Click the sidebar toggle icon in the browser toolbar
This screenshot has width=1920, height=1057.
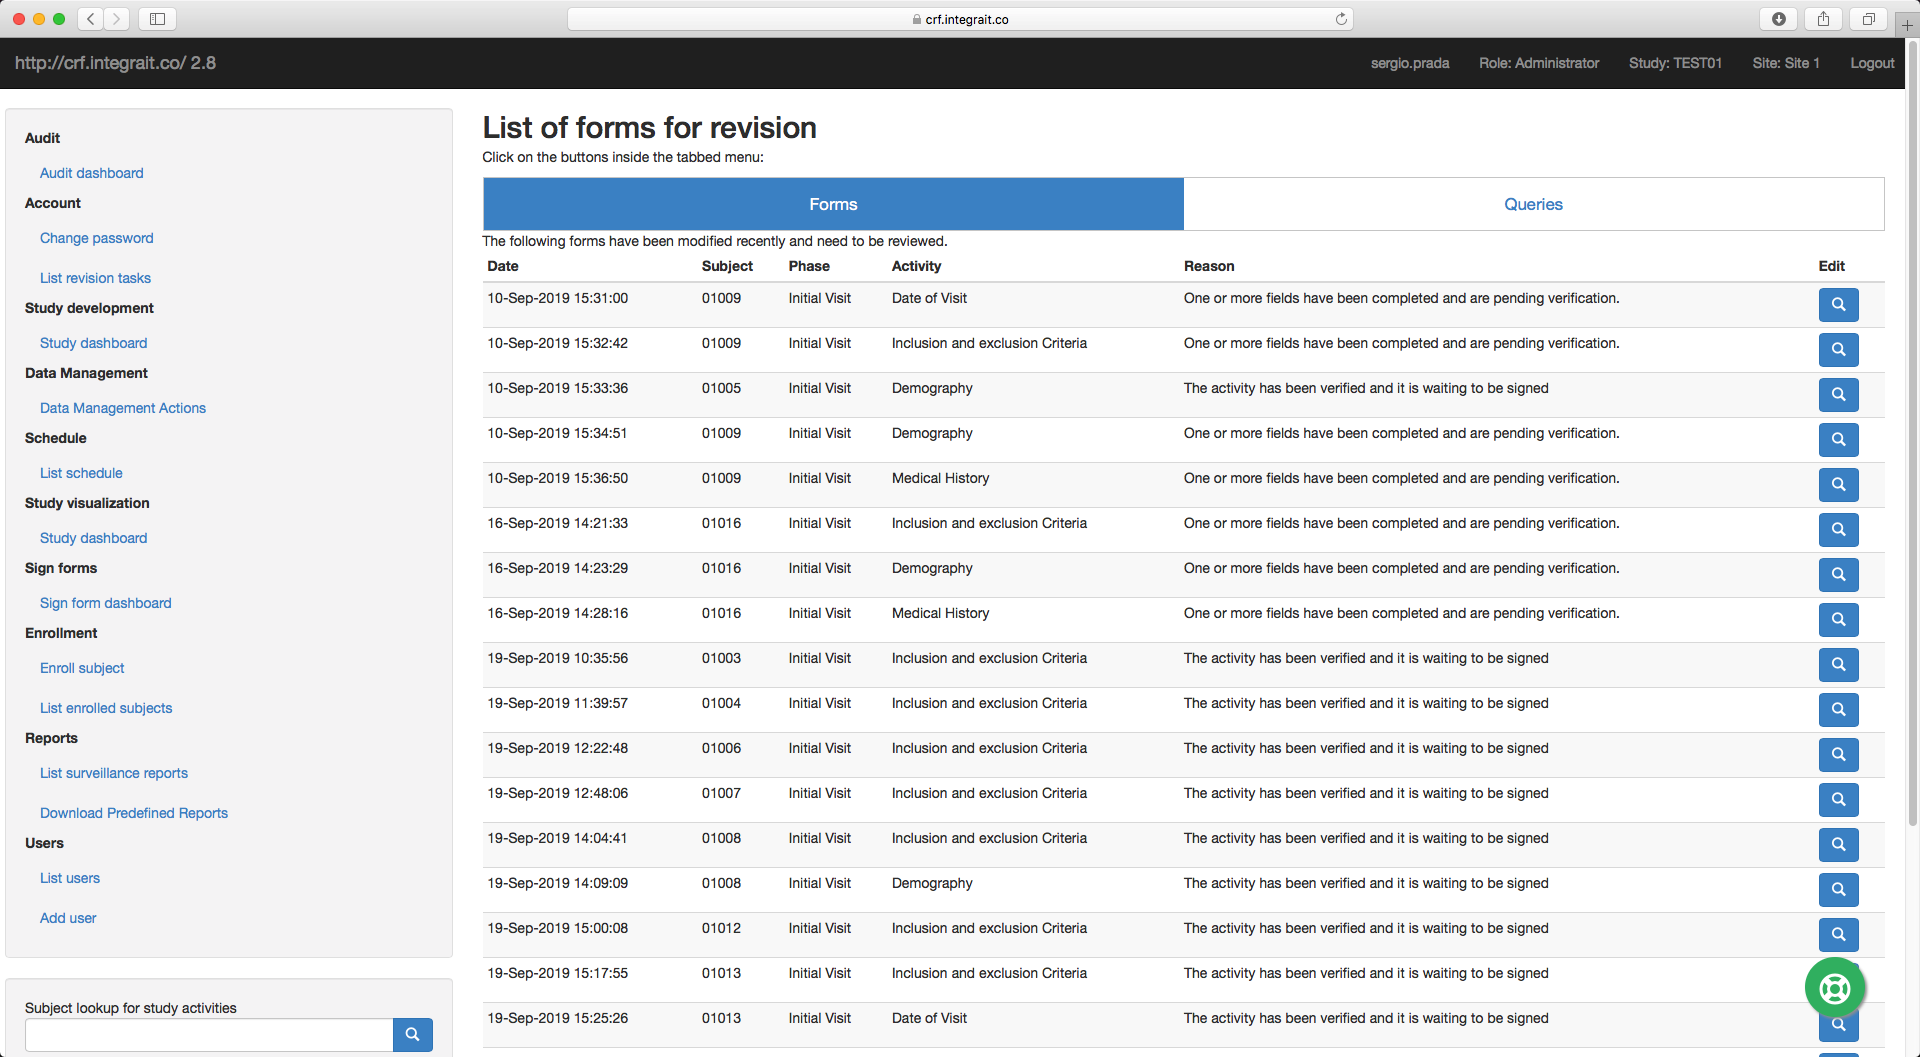pos(157,18)
